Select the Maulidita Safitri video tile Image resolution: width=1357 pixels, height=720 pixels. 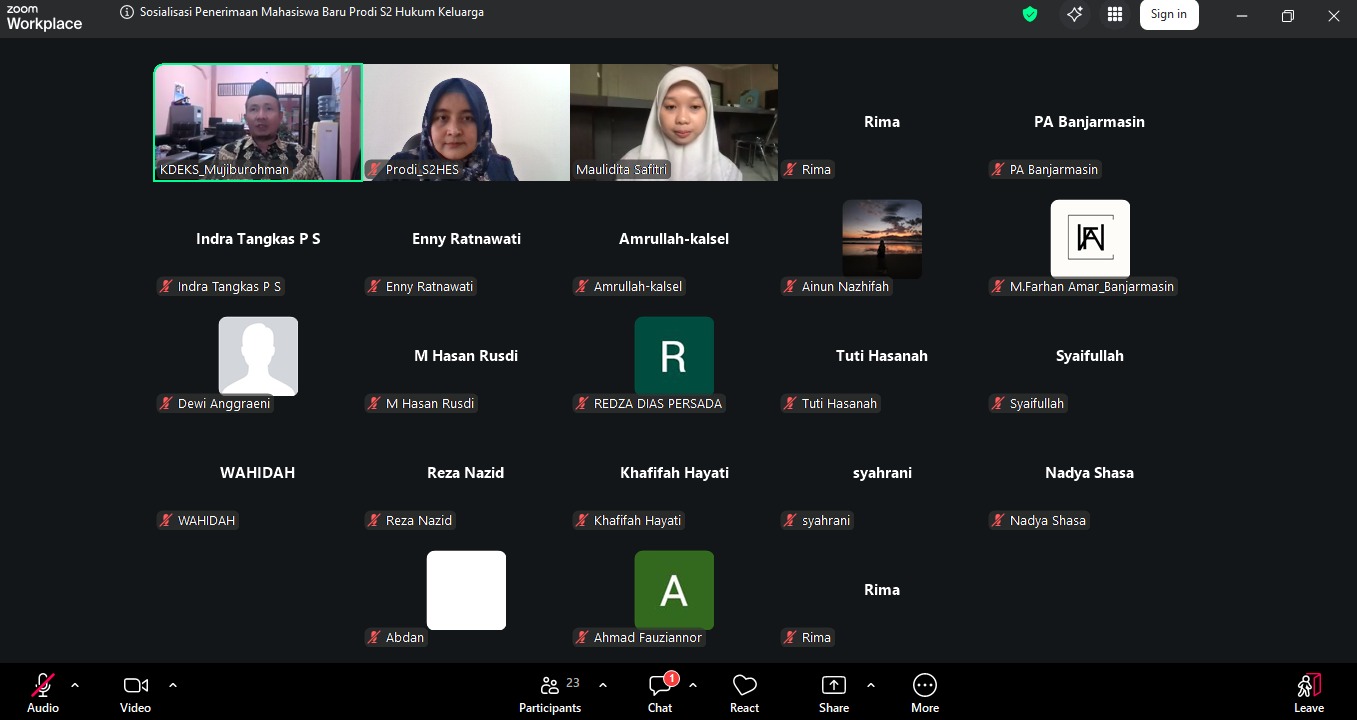click(674, 122)
